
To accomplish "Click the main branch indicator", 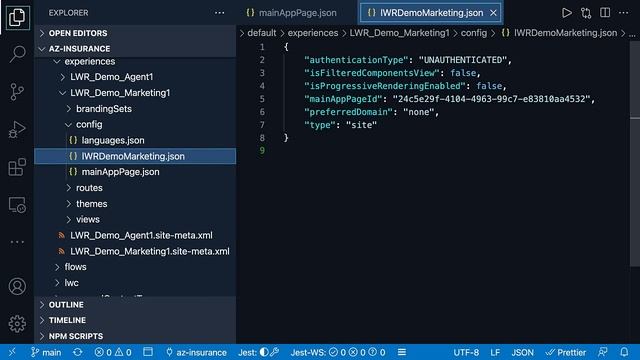I will (46, 352).
